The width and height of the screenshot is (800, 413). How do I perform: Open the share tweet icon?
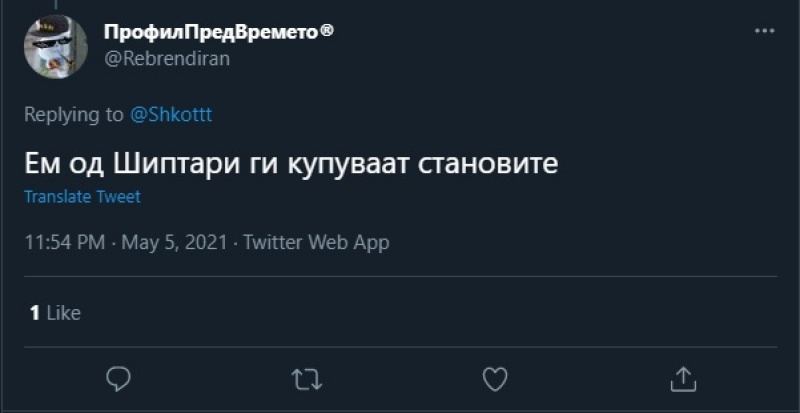682,378
